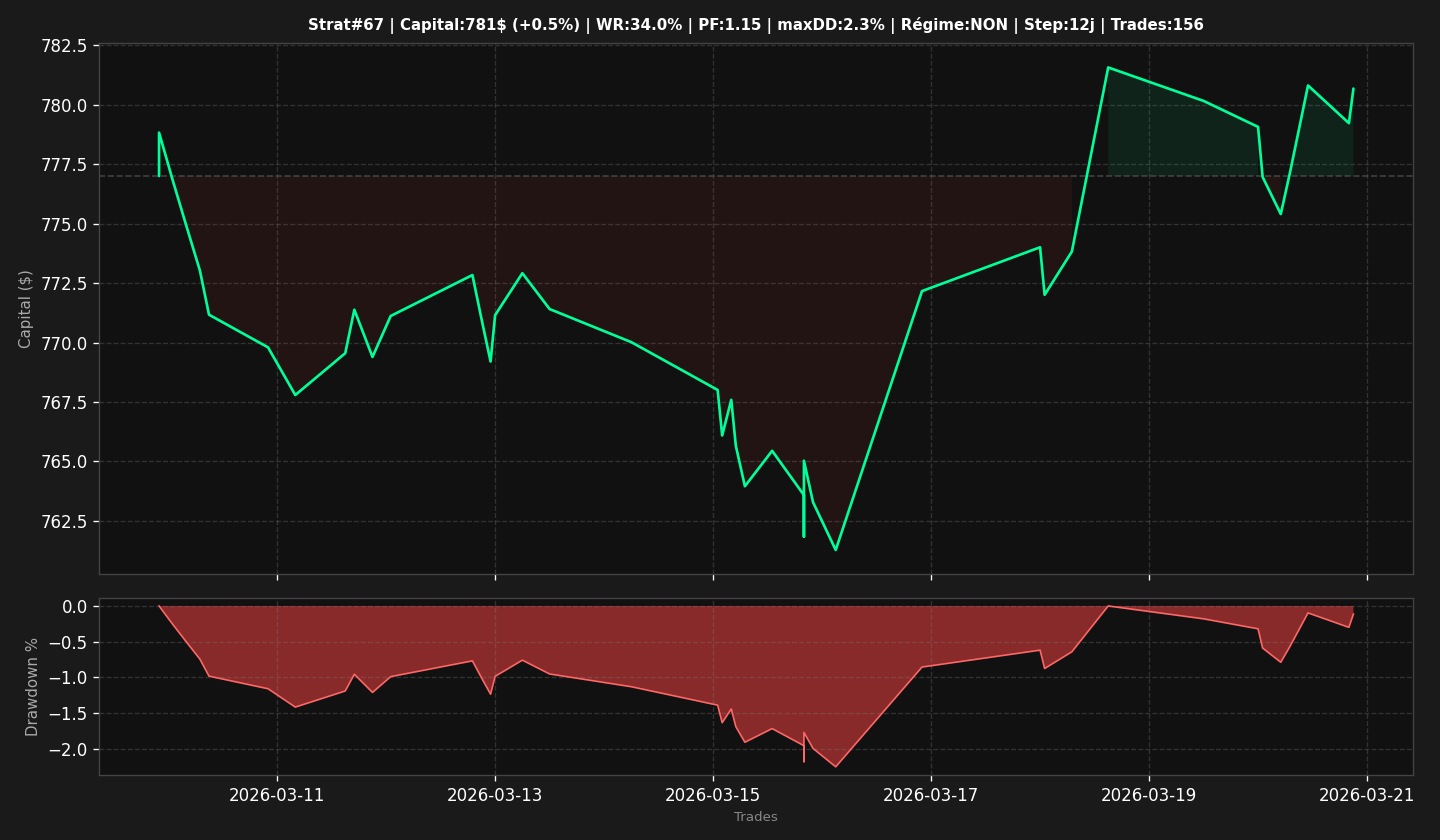This screenshot has height=840, width=1440.
Task: Click the deepest point of the drawdown curve
Action: tap(836, 766)
